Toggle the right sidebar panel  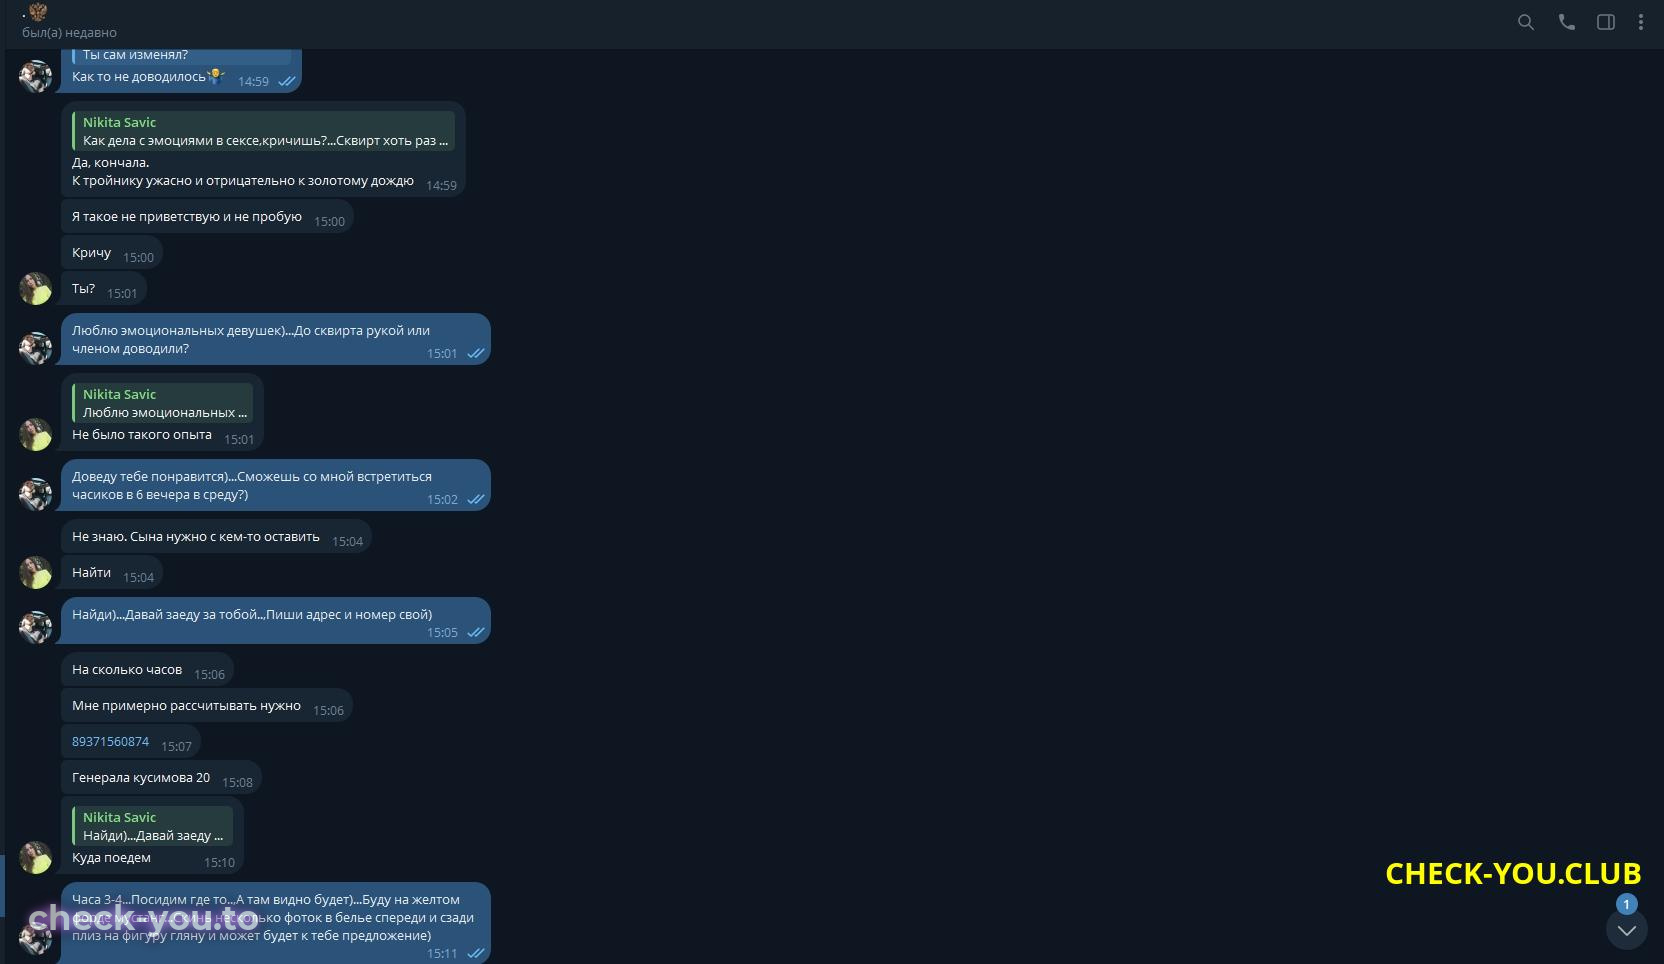click(1606, 22)
